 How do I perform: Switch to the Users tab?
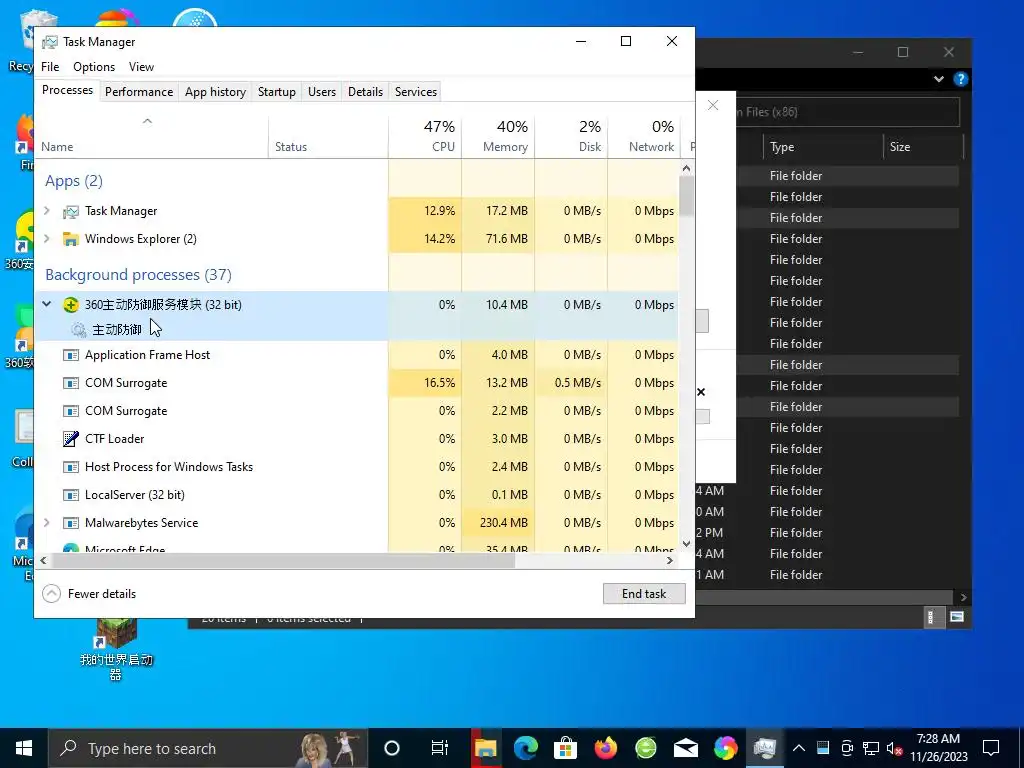pyautogui.click(x=322, y=92)
